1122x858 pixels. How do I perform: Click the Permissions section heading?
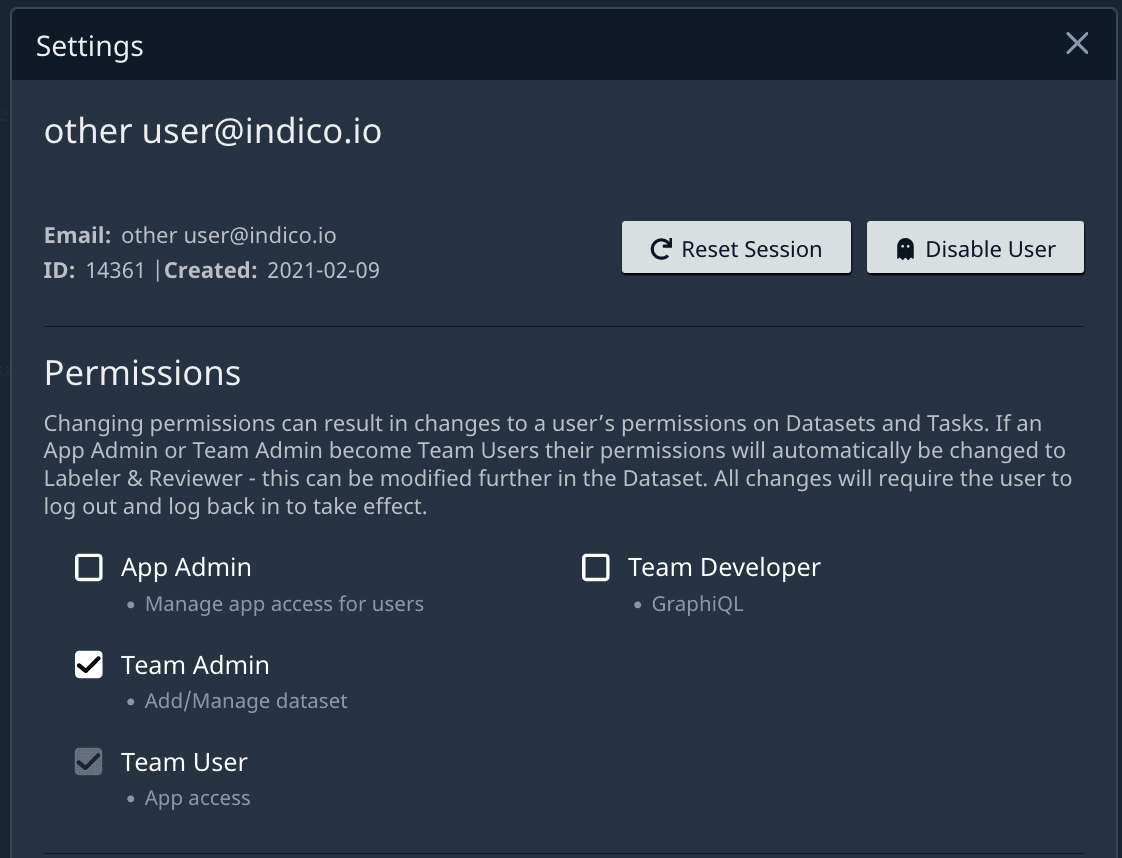pos(142,373)
